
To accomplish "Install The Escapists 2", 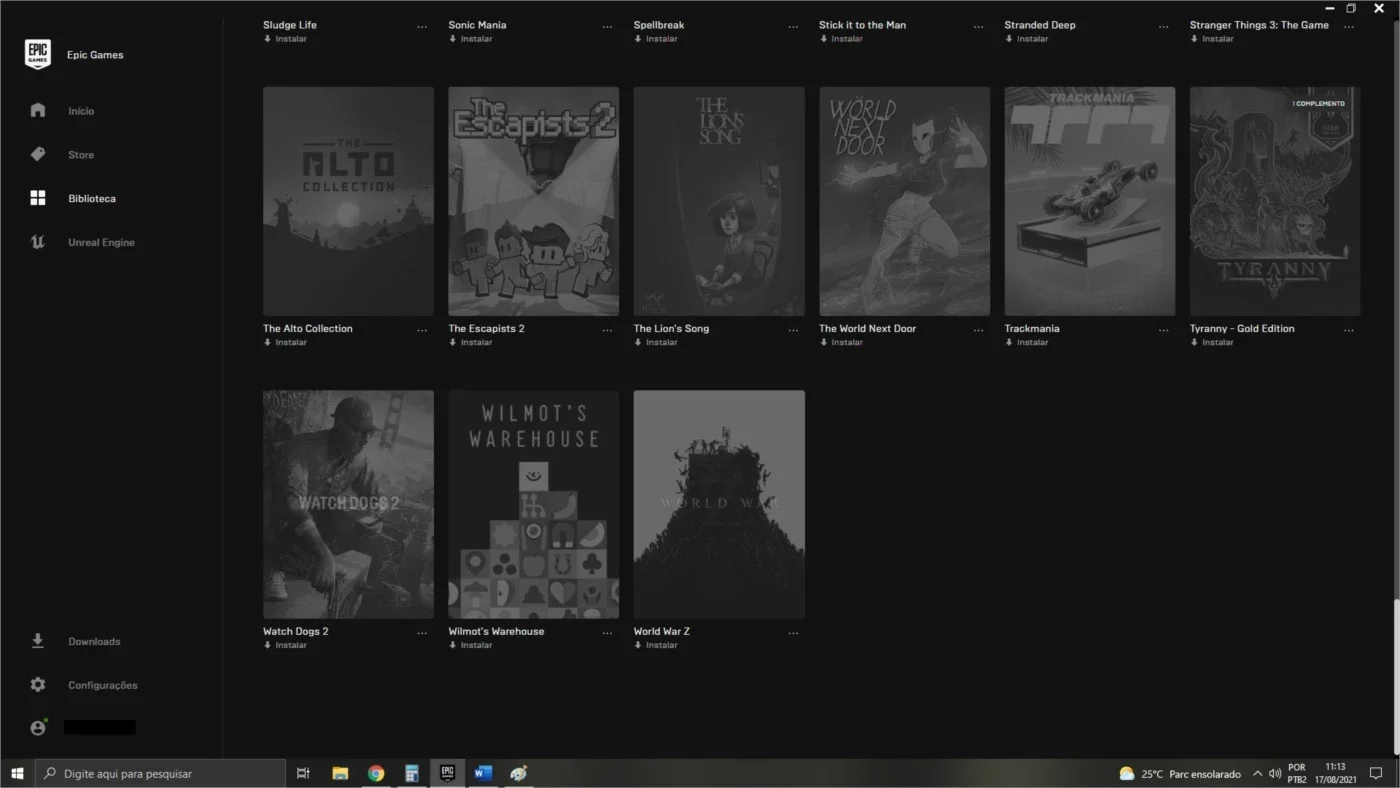I will 470,342.
